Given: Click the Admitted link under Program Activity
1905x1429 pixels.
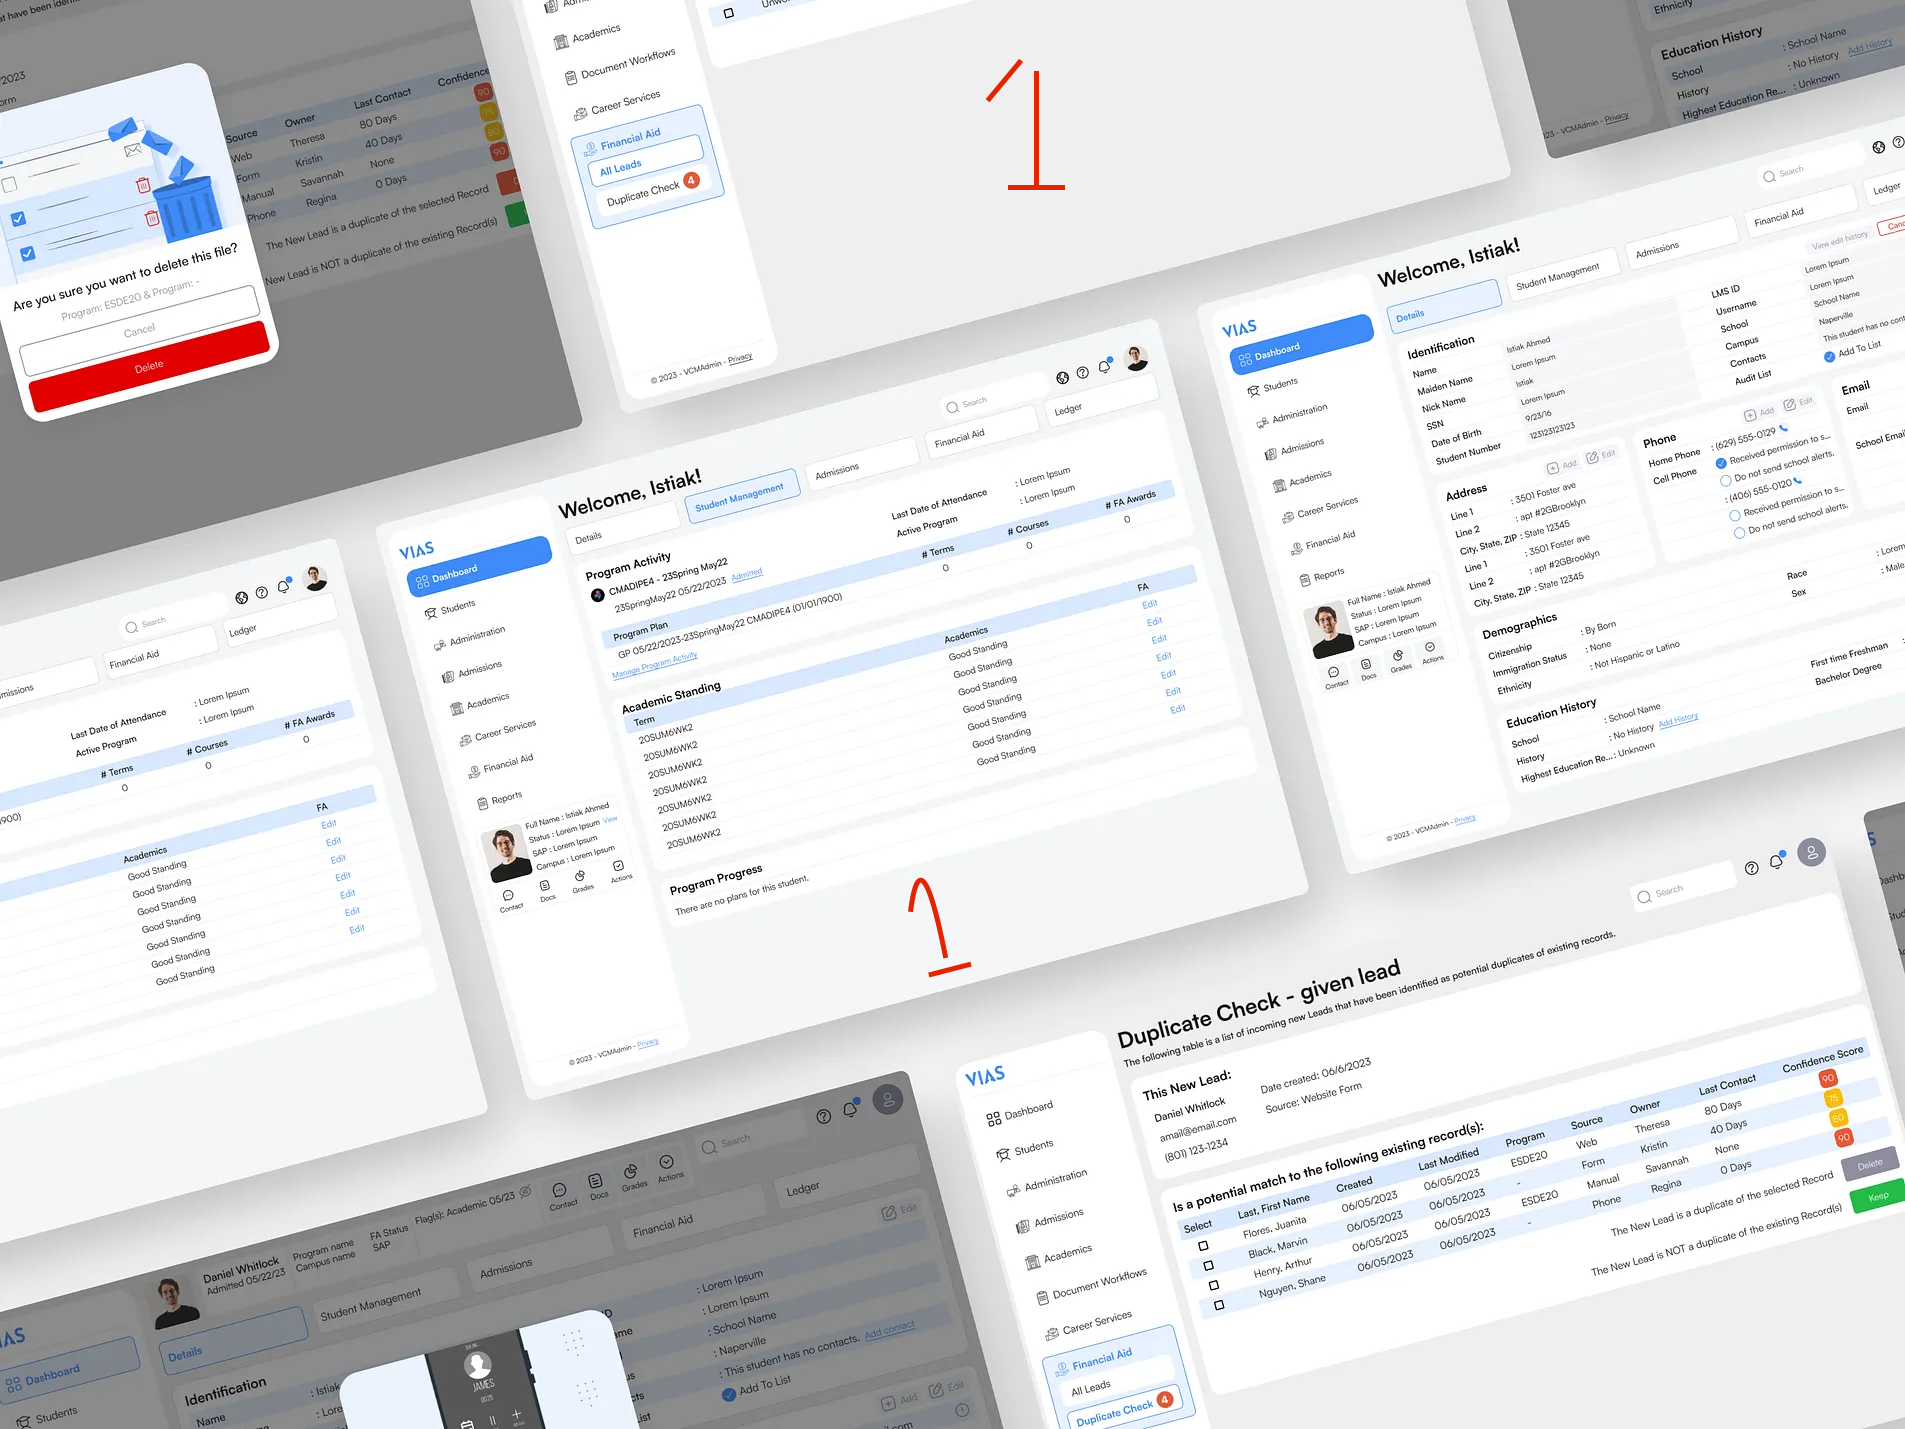Looking at the screenshot, I should coord(747,575).
